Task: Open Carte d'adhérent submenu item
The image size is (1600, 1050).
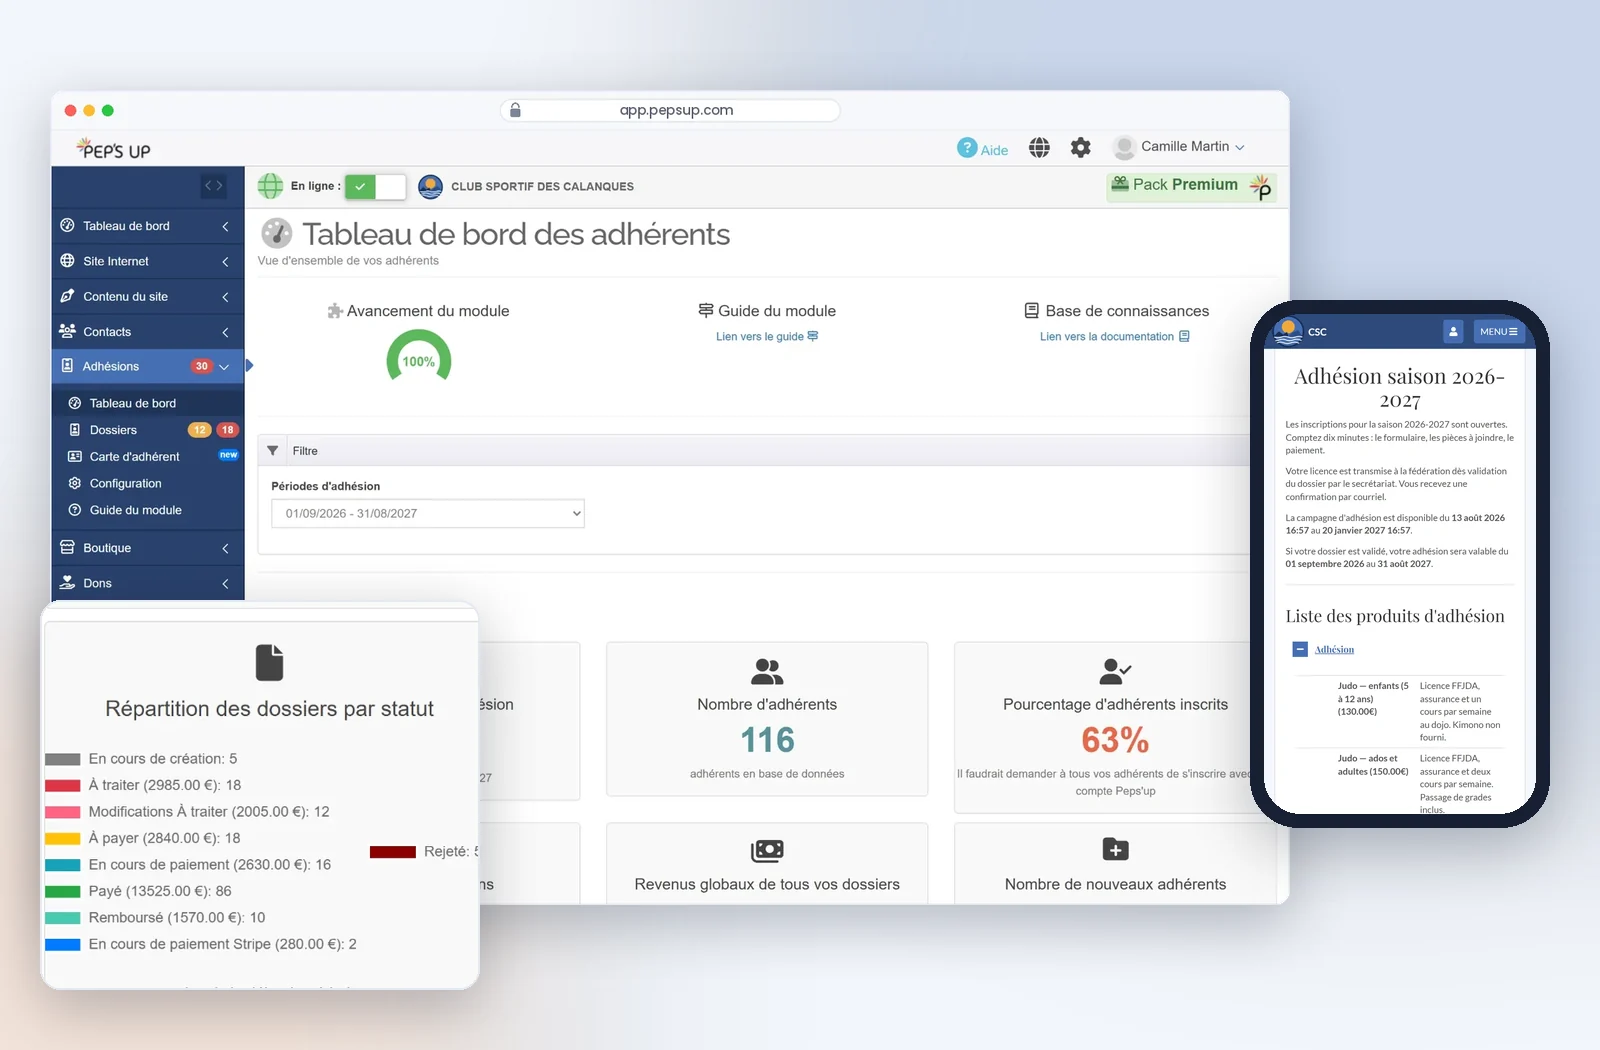Action: (148, 457)
